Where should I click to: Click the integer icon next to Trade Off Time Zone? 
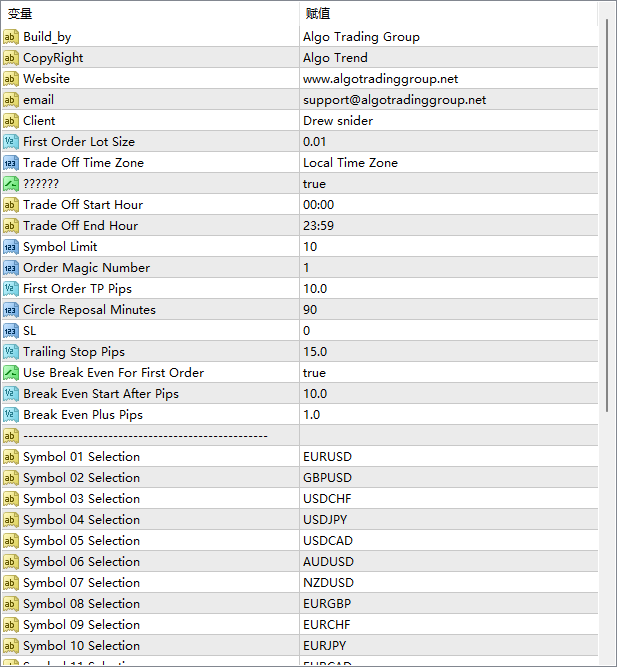[11, 163]
